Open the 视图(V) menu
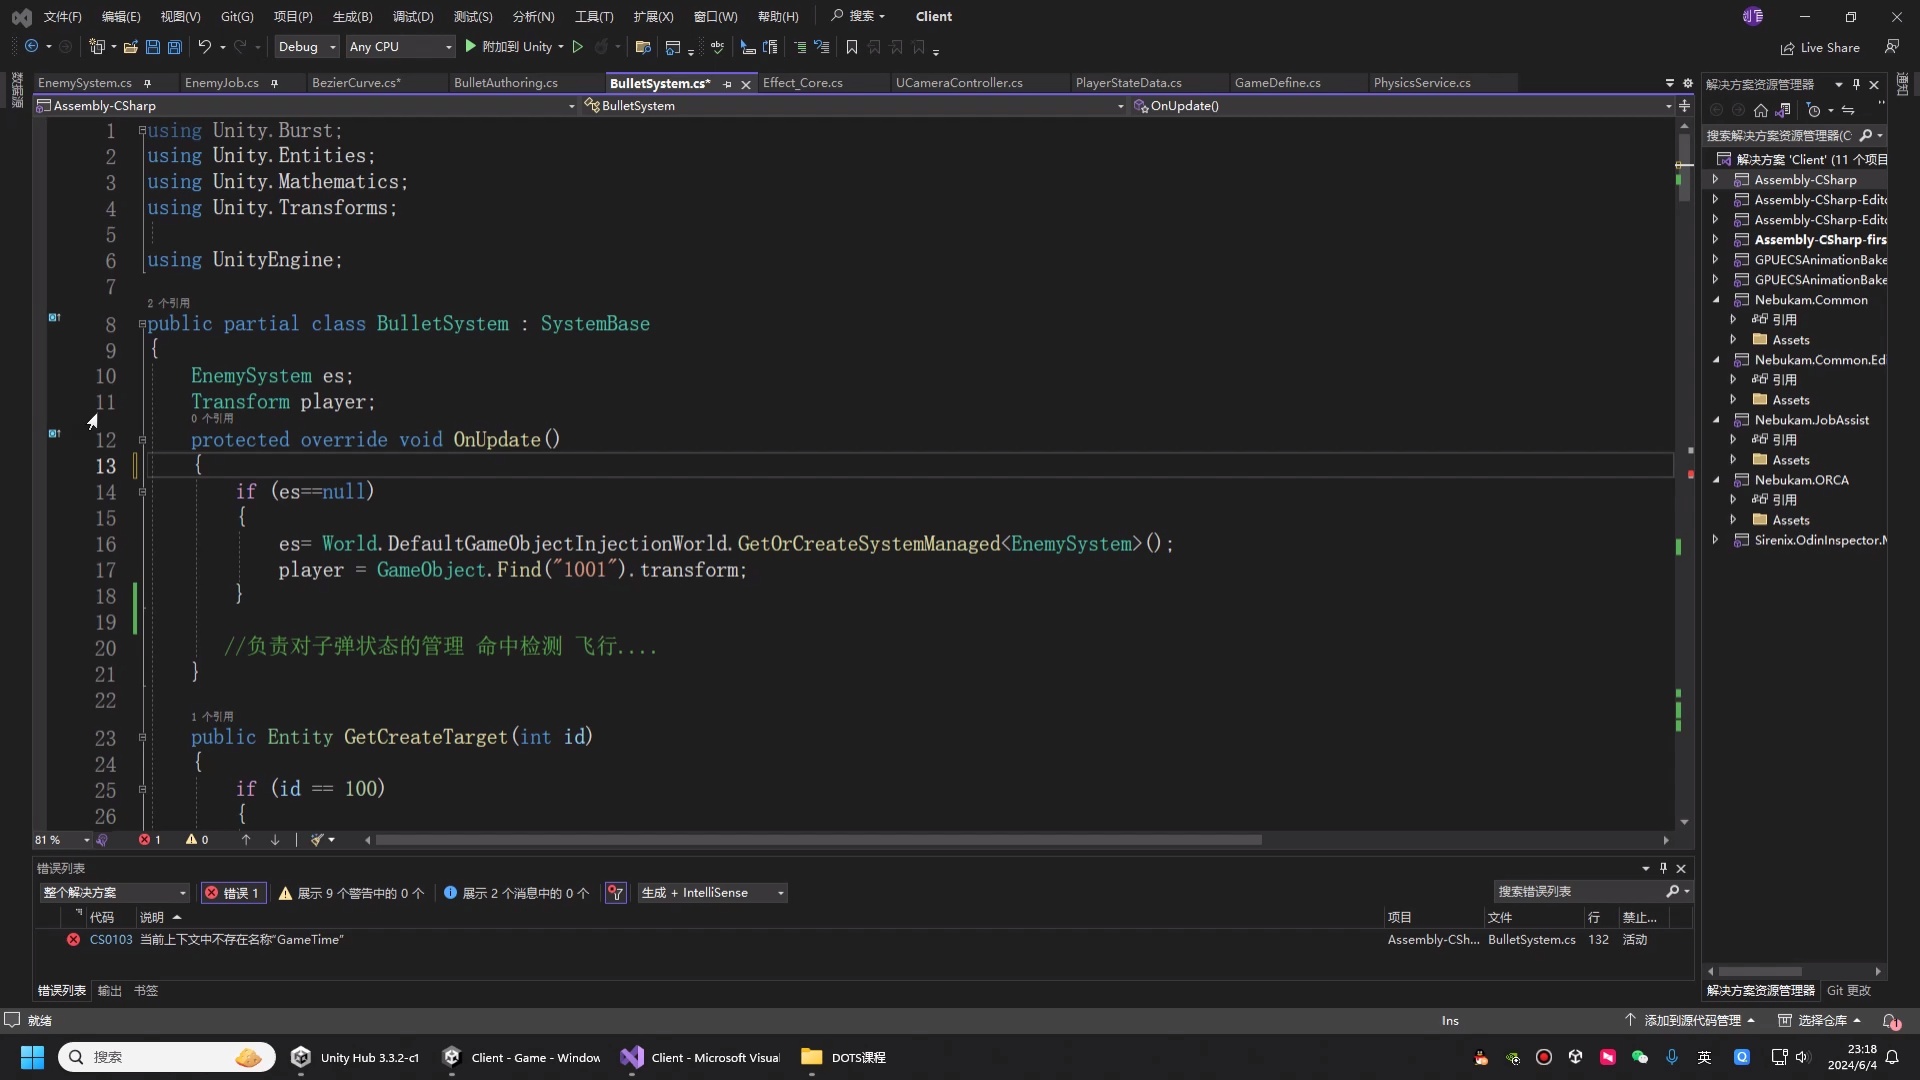The image size is (1920, 1080). coord(179,16)
